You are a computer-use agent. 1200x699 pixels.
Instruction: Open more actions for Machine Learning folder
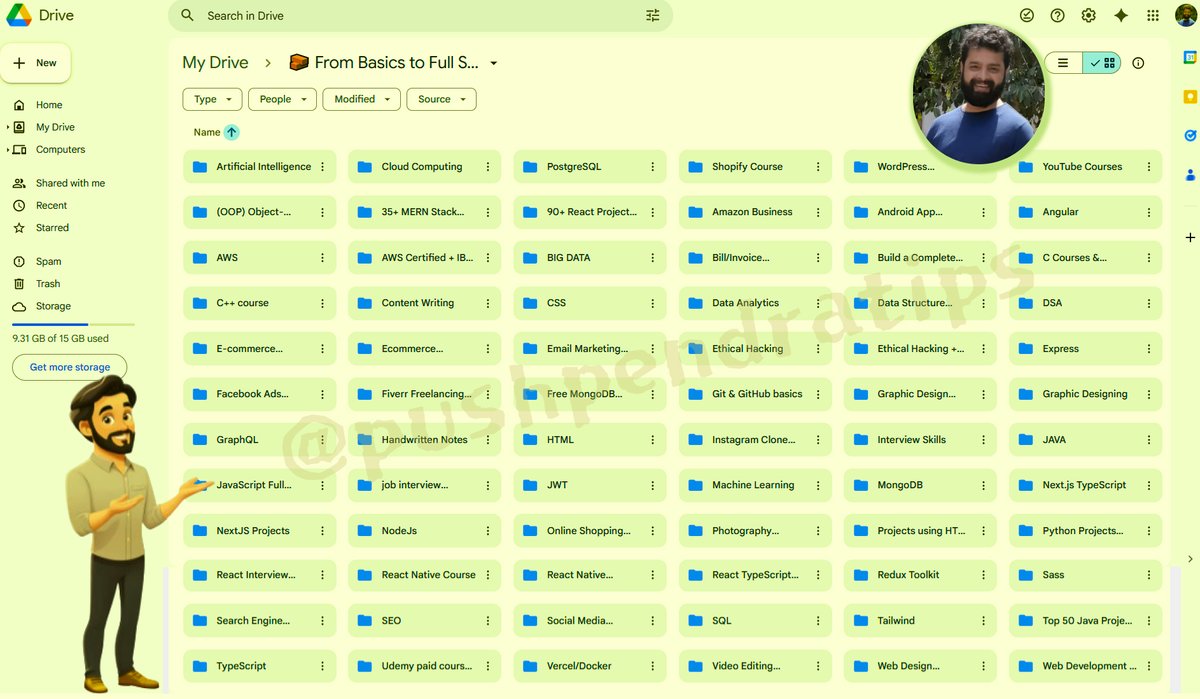click(x=818, y=485)
